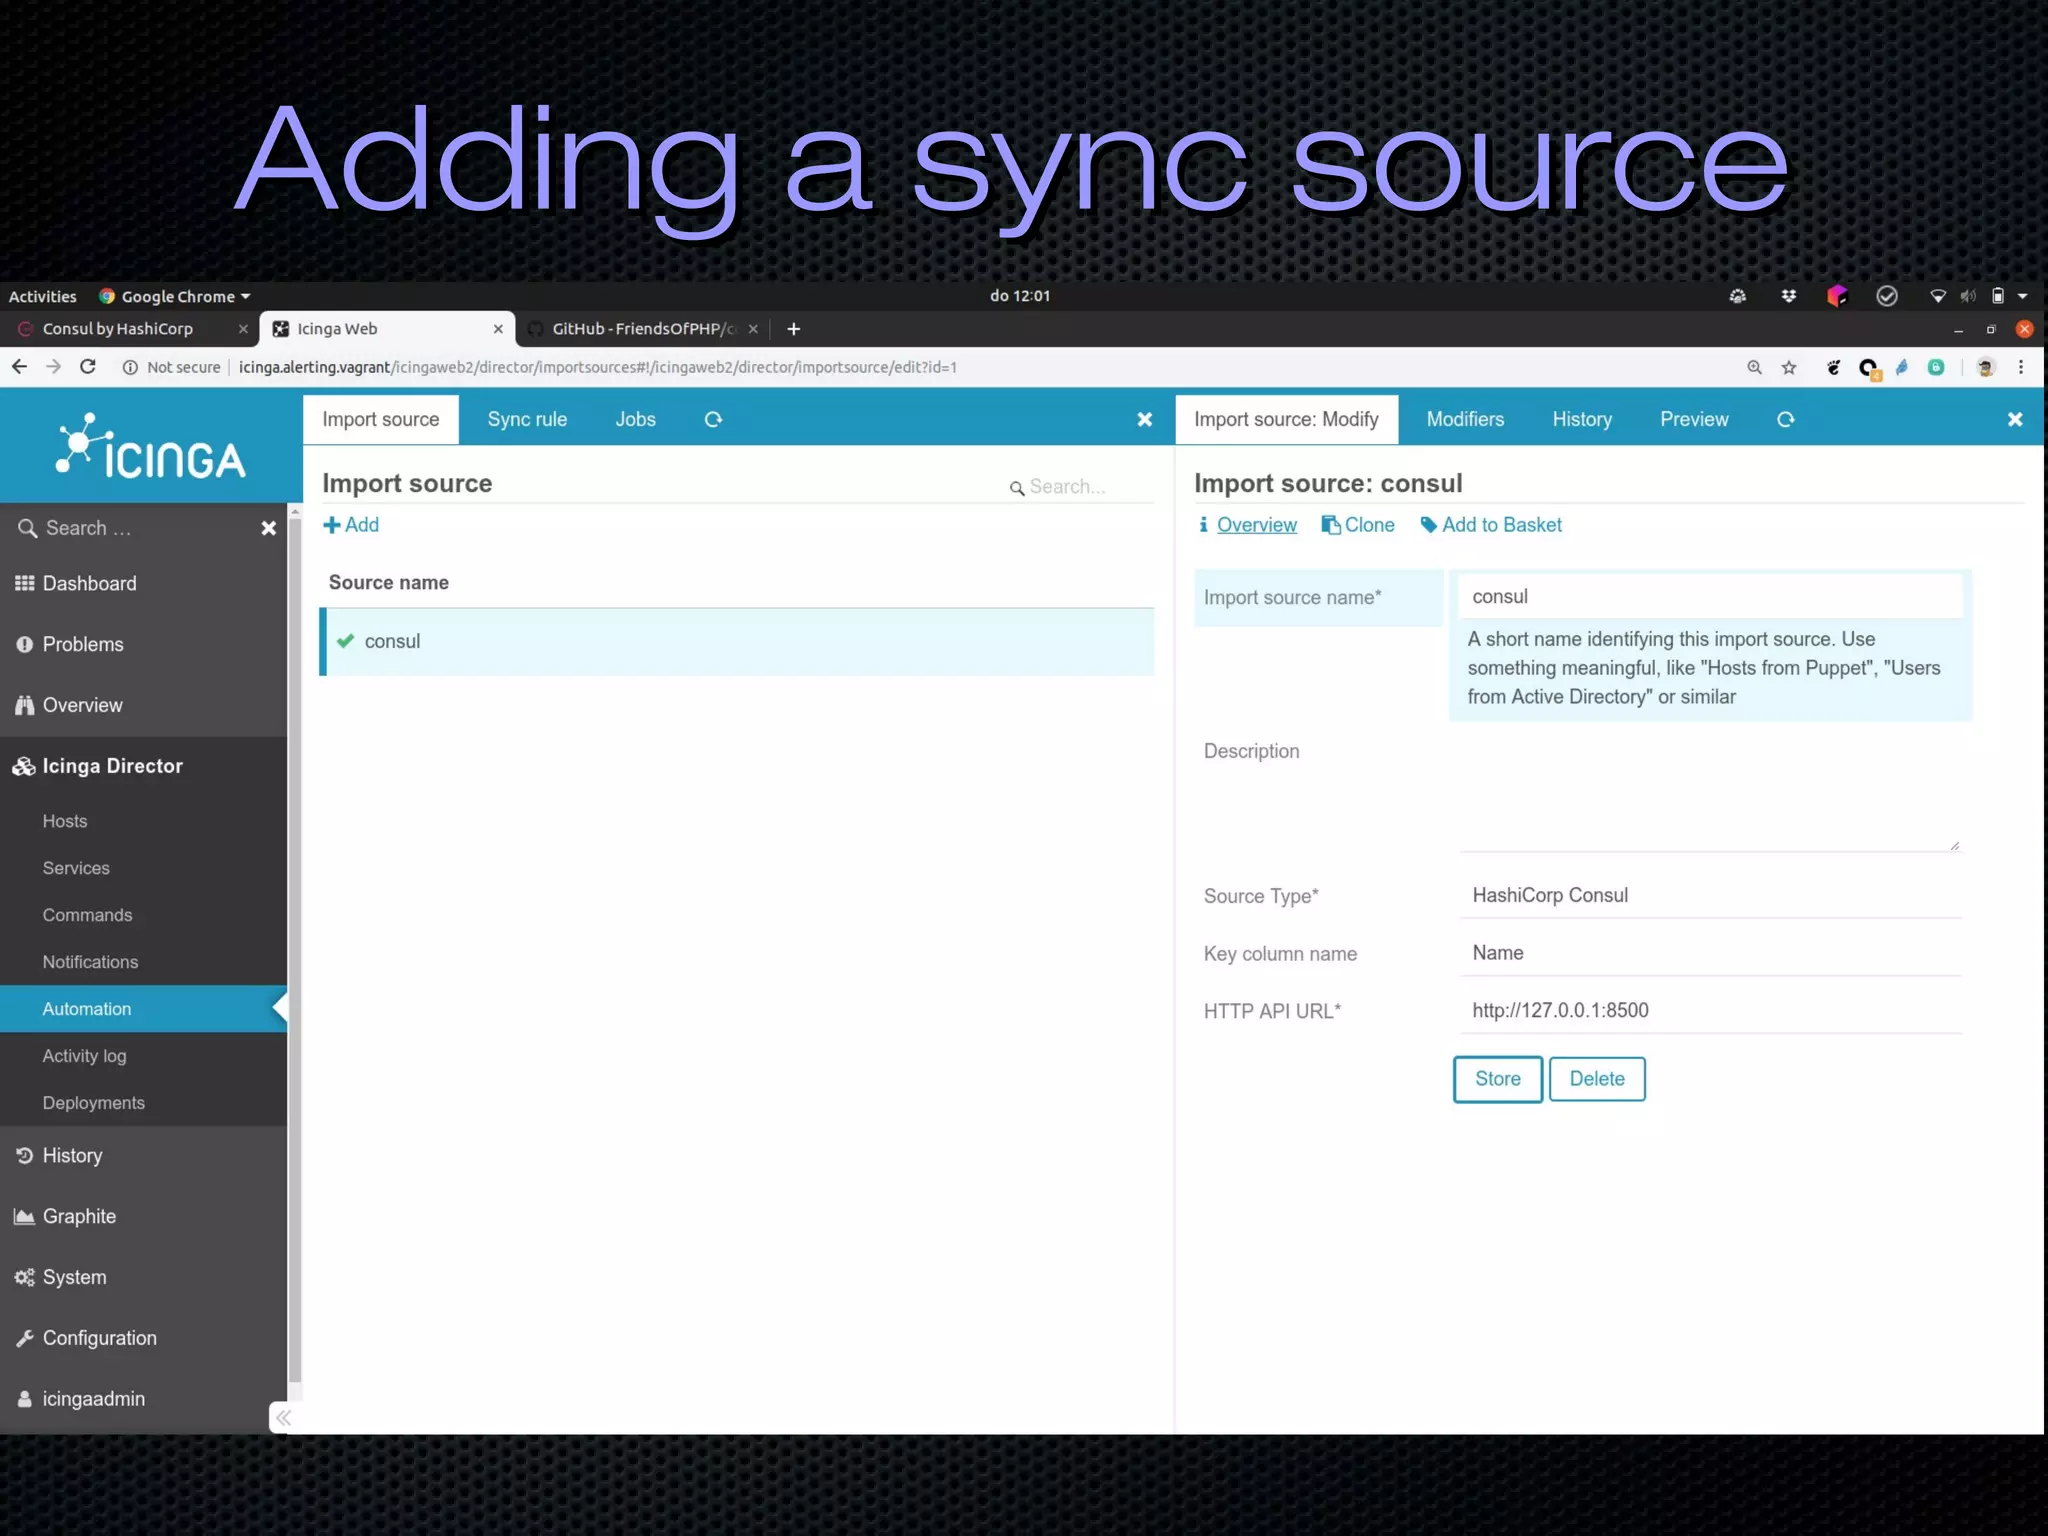2048x1536 pixels.
Task: Close the right Import source Modify column
Action: point(2015,420)
